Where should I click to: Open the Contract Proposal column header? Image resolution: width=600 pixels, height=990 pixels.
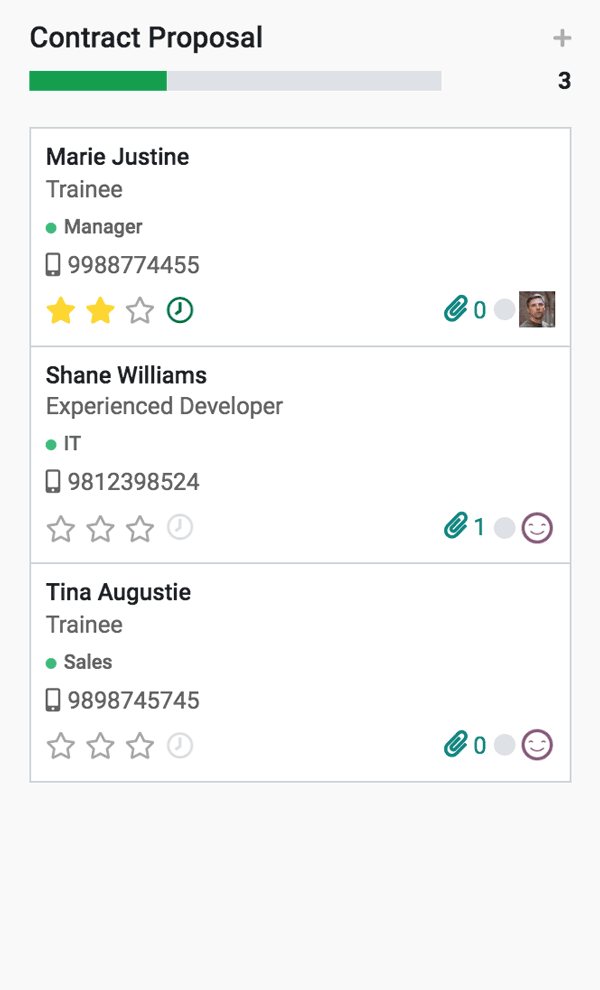(146, 38)
